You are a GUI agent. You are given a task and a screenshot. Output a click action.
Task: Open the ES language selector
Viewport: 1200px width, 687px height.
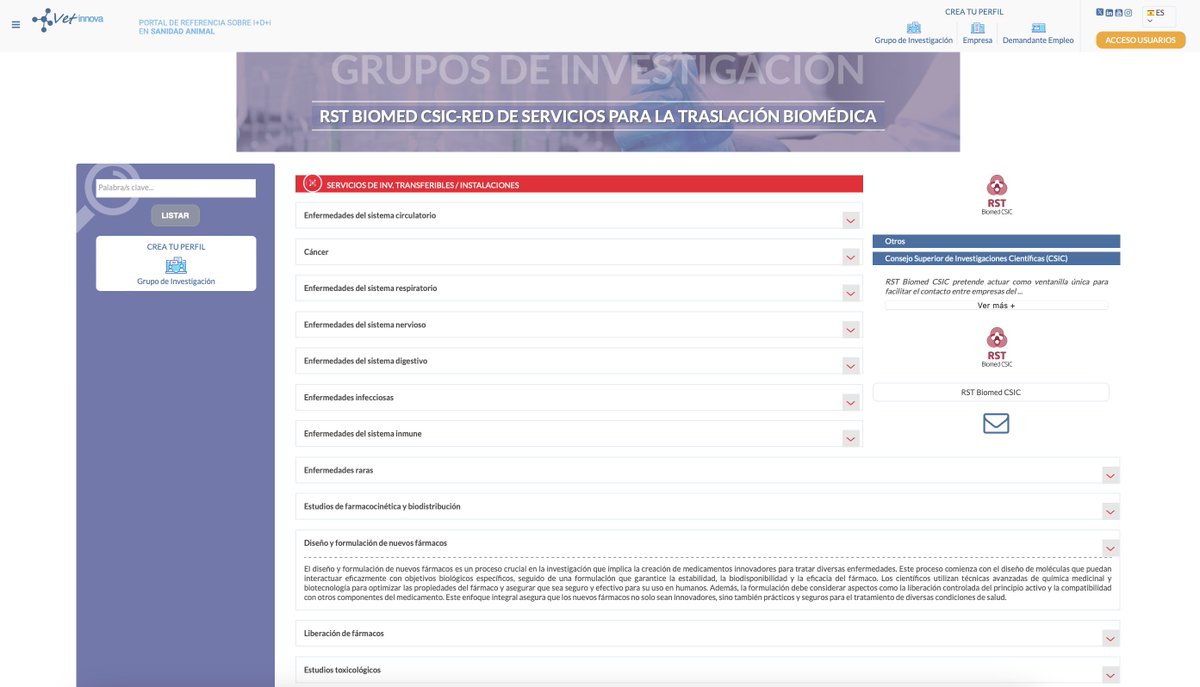pos(1158,16)
